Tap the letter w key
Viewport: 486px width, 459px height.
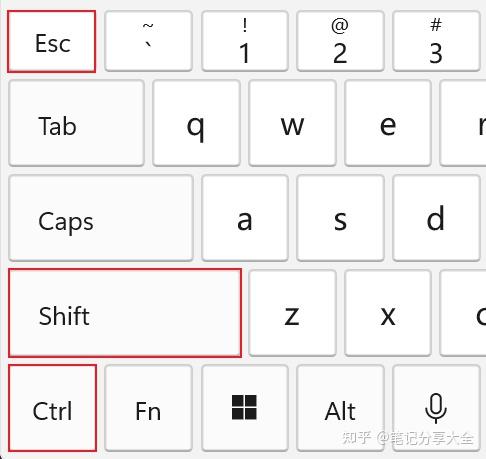click(x=292, y=123)
